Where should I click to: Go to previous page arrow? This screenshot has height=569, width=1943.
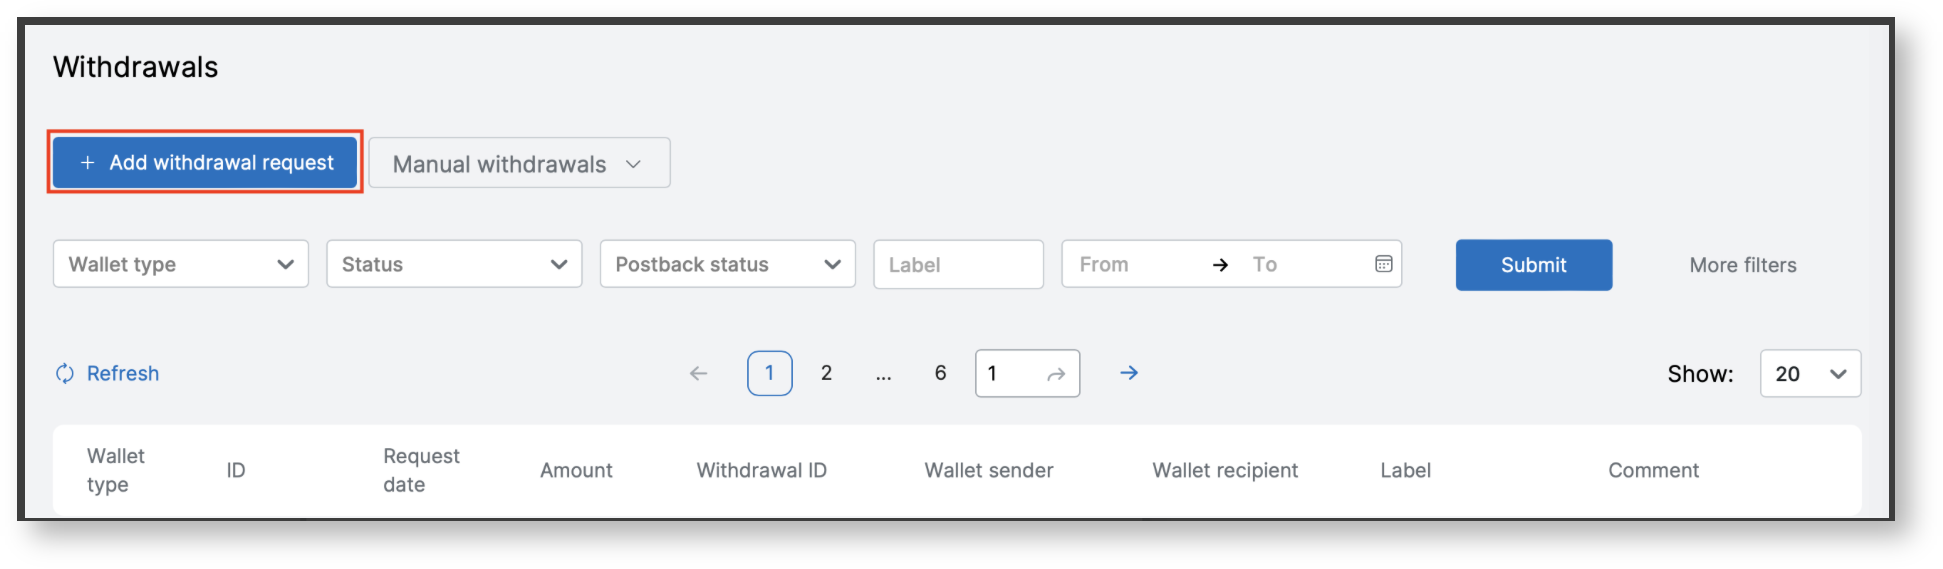698,374
